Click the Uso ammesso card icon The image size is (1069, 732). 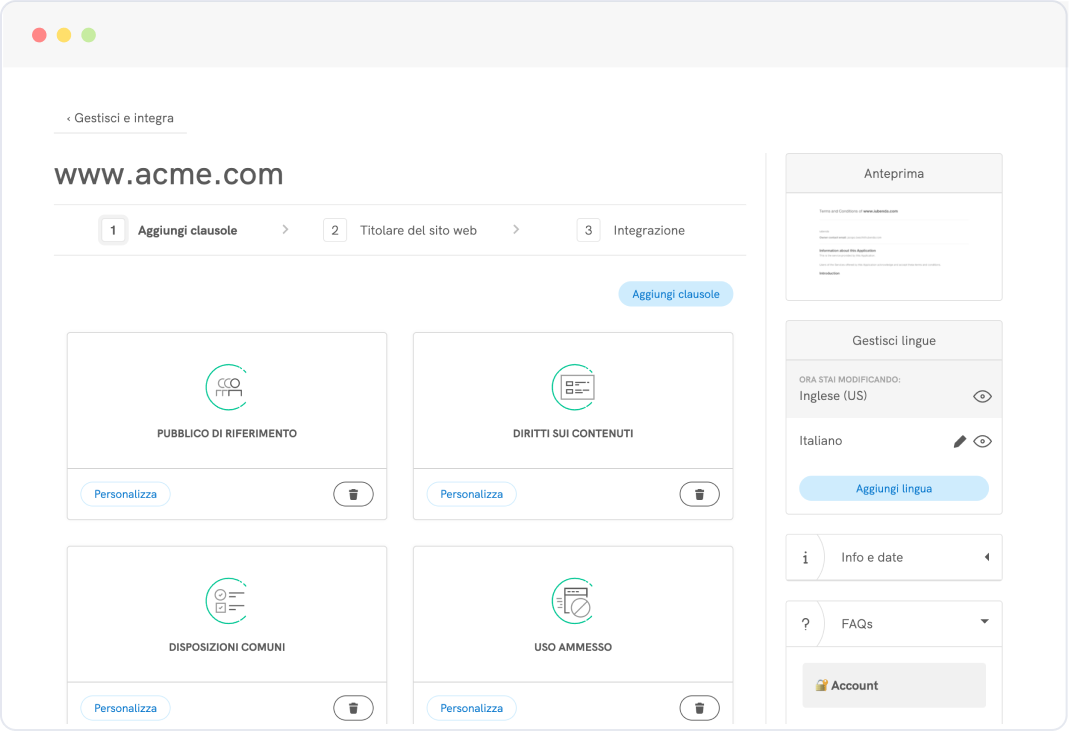point(574,601)
